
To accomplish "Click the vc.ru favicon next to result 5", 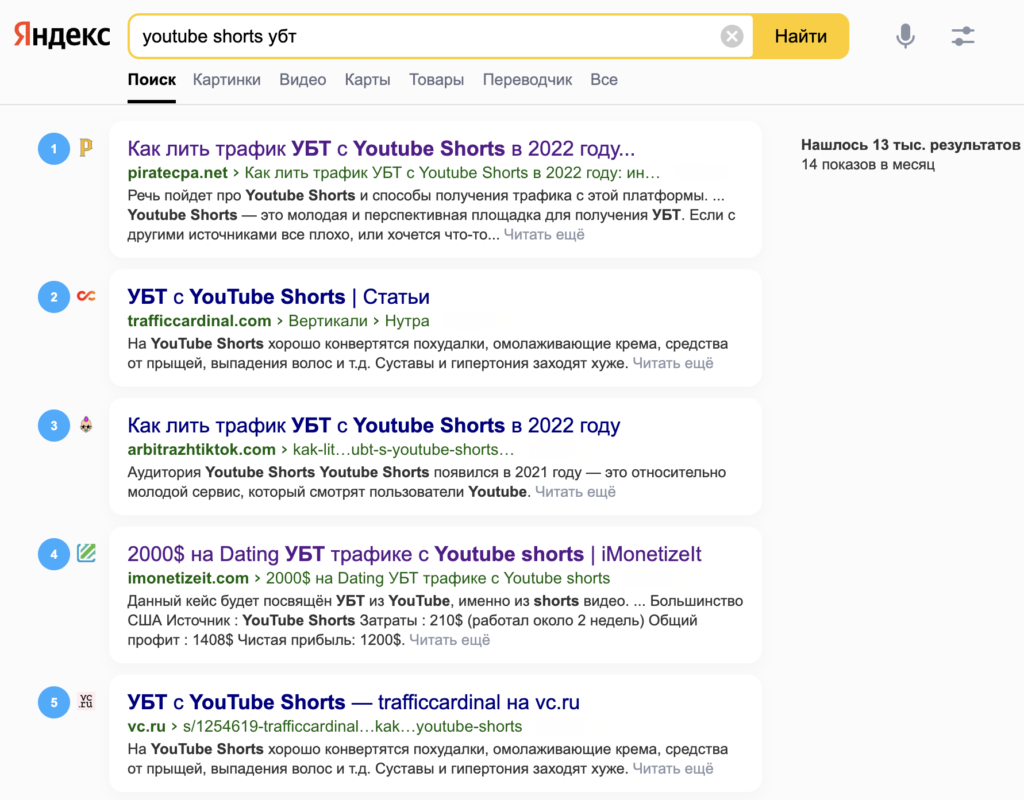I will (86, 701).
